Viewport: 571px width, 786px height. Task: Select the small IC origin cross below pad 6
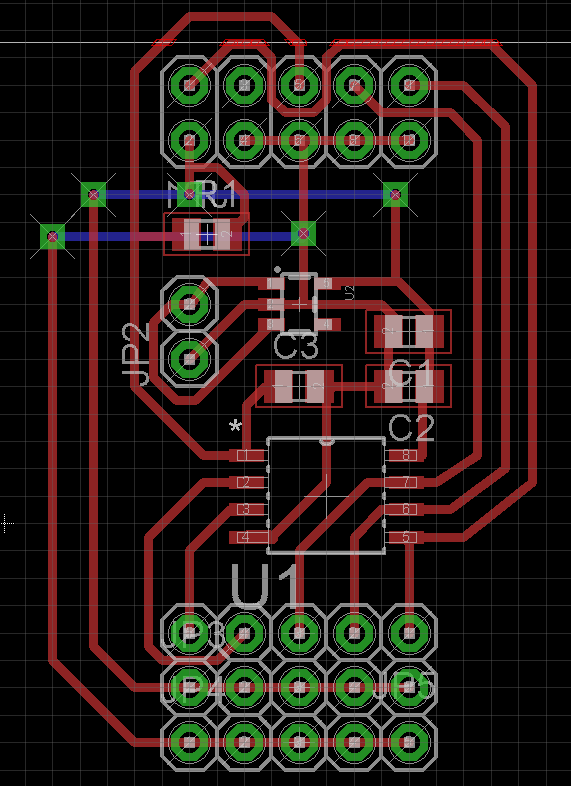click(x=299, y=304)
